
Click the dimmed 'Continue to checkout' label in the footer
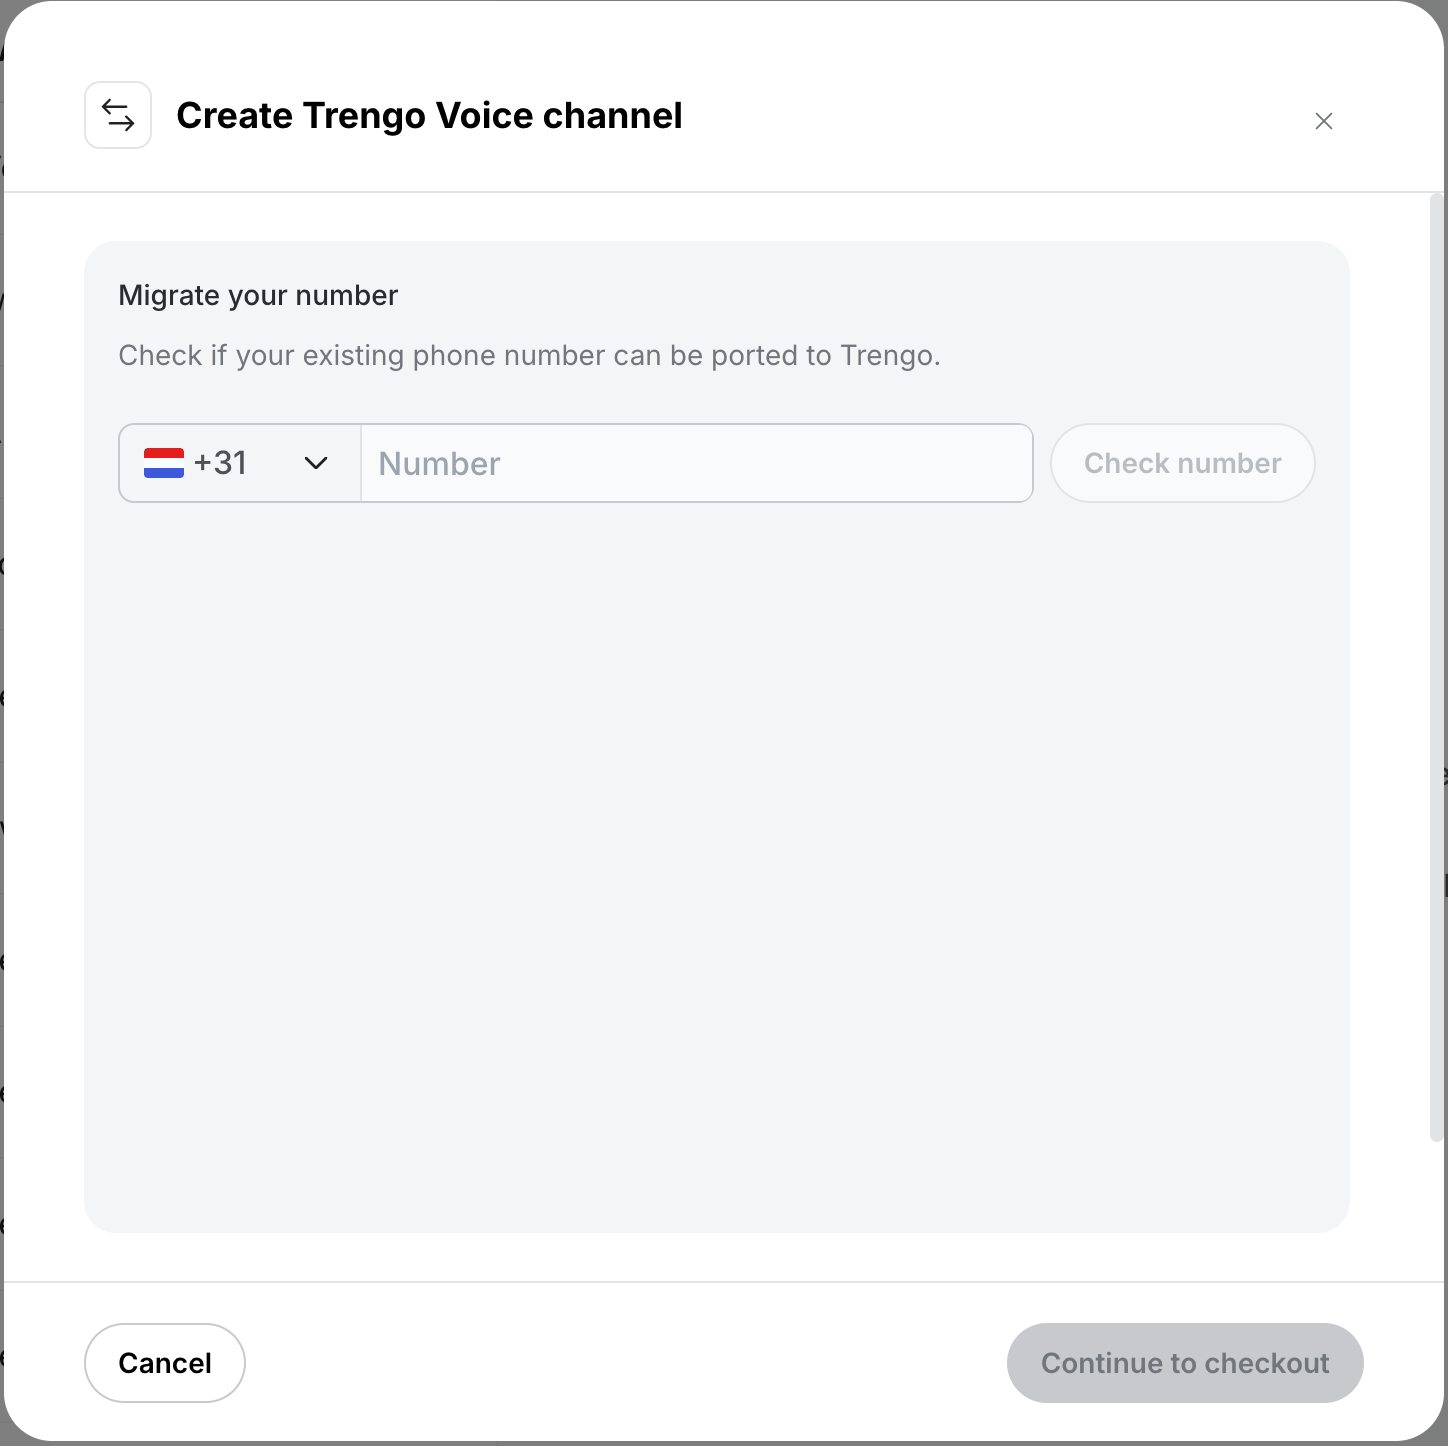(x=1185, y=1363)
